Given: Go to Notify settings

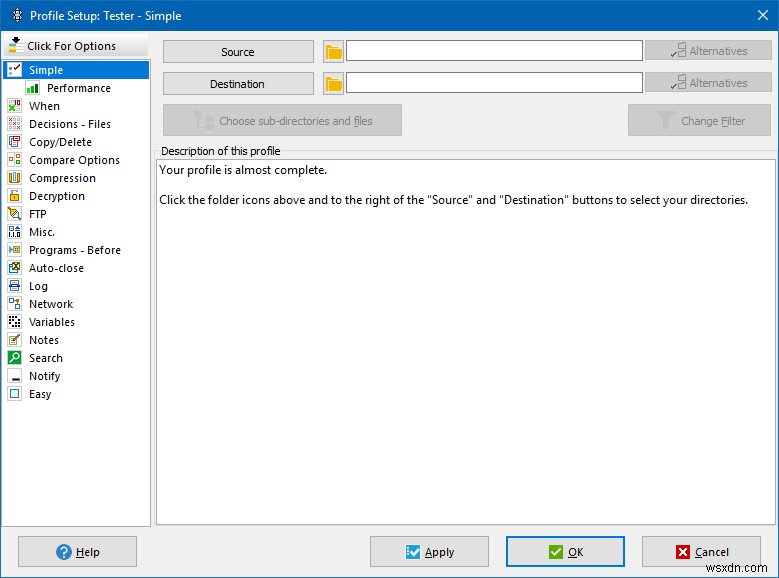Looking at the screenshot, I should pos(44,376).
